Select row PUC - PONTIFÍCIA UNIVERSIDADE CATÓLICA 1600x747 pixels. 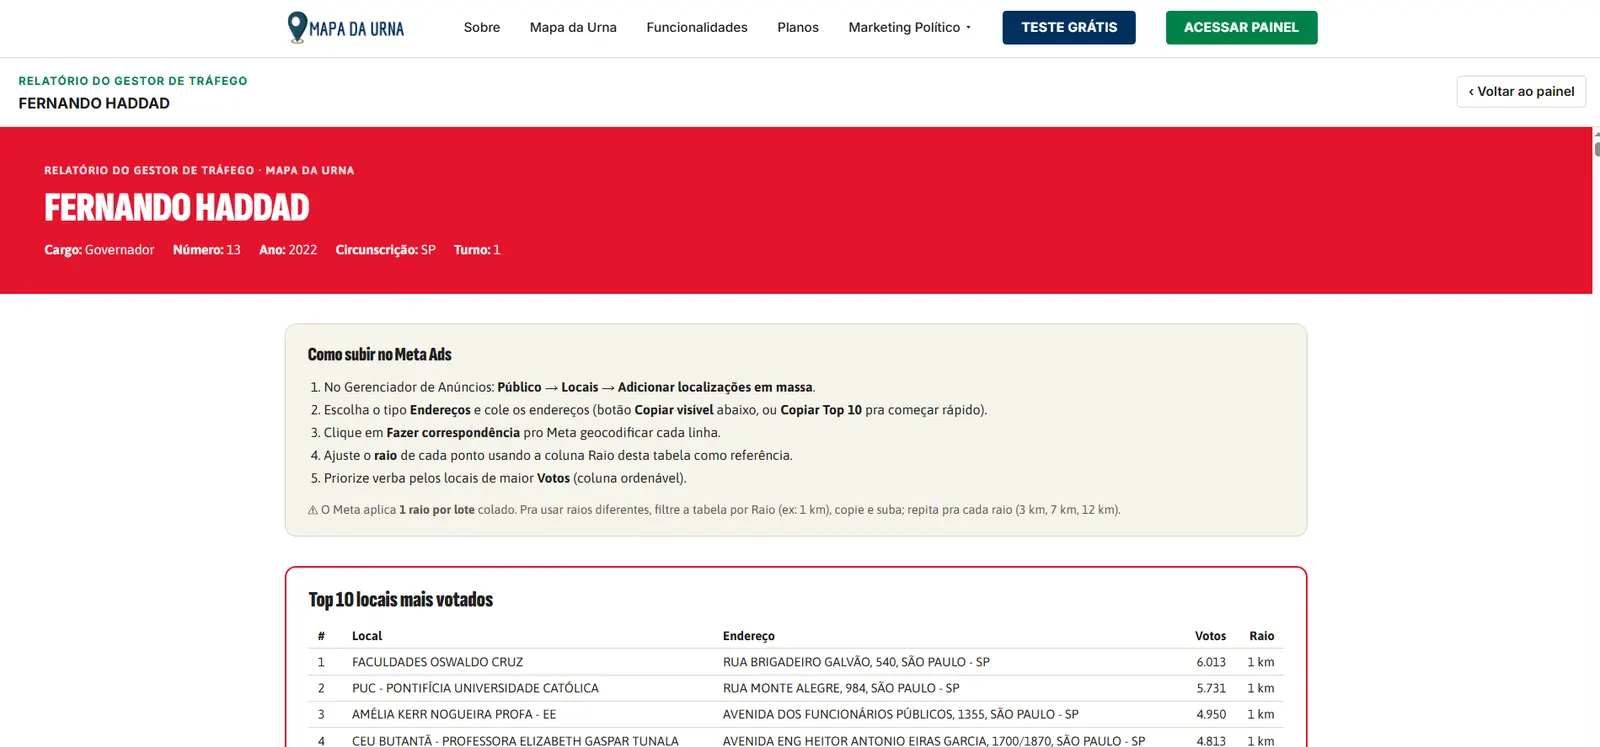pos(796,688)
